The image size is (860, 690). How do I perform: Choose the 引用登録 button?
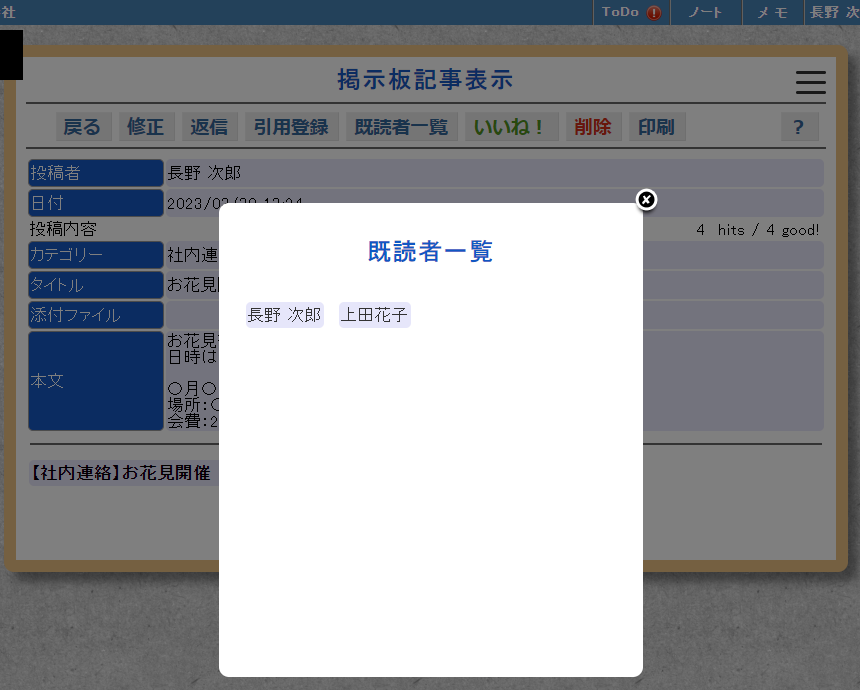click(290, 127)
